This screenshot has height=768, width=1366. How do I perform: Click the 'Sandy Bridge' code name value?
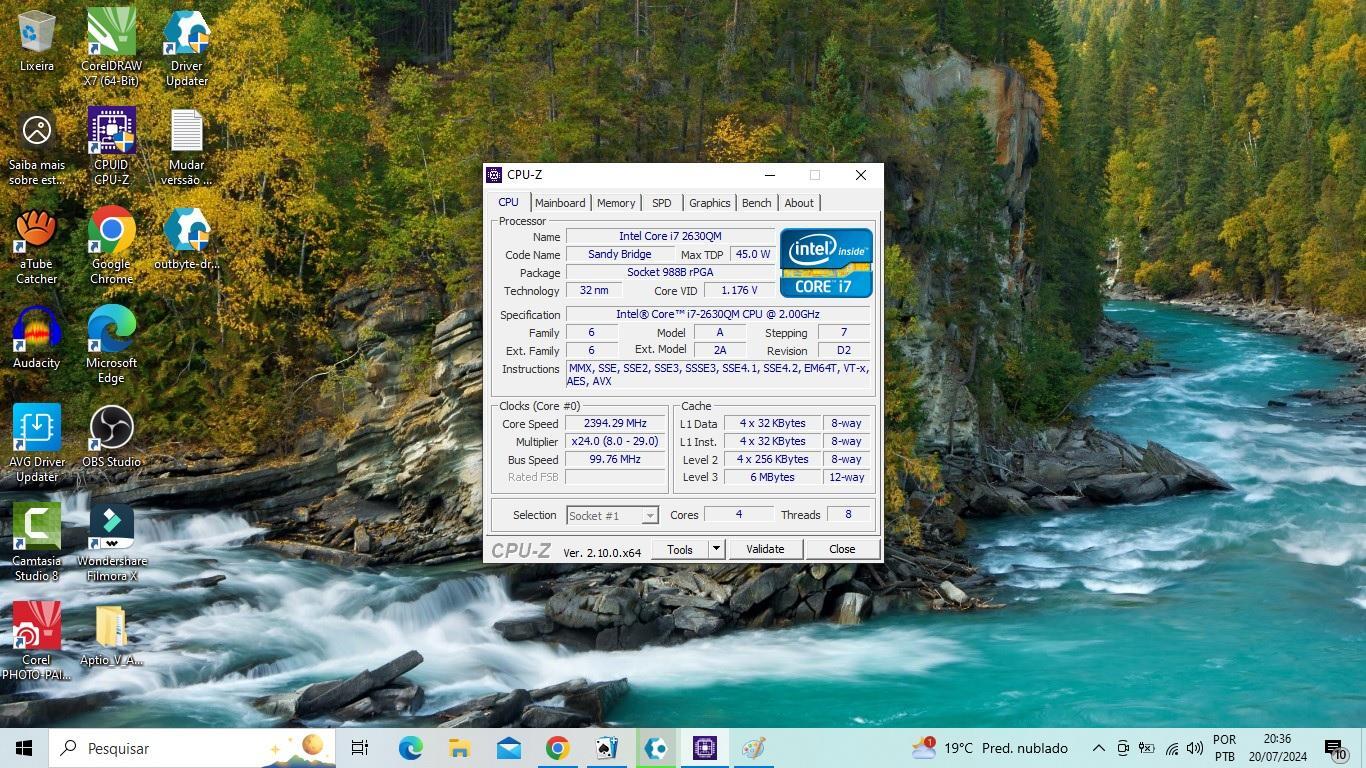[x=619, y=254]
